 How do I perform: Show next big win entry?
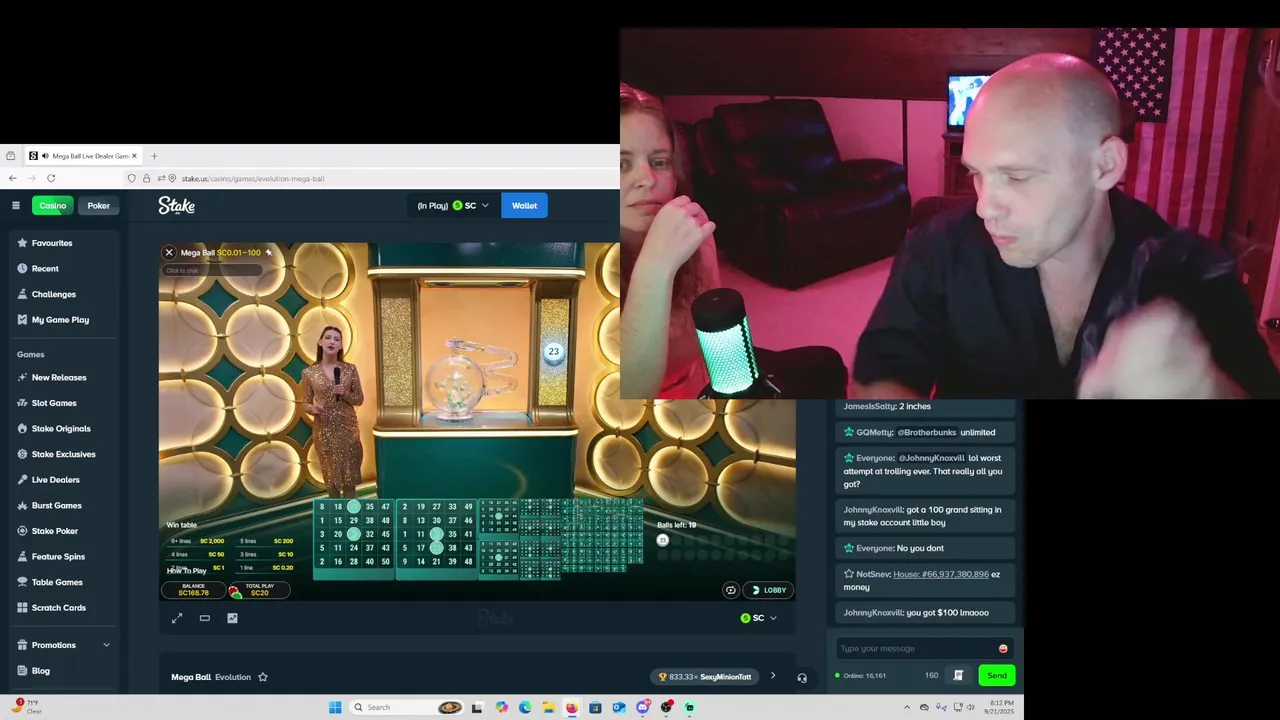pos(772,676)
